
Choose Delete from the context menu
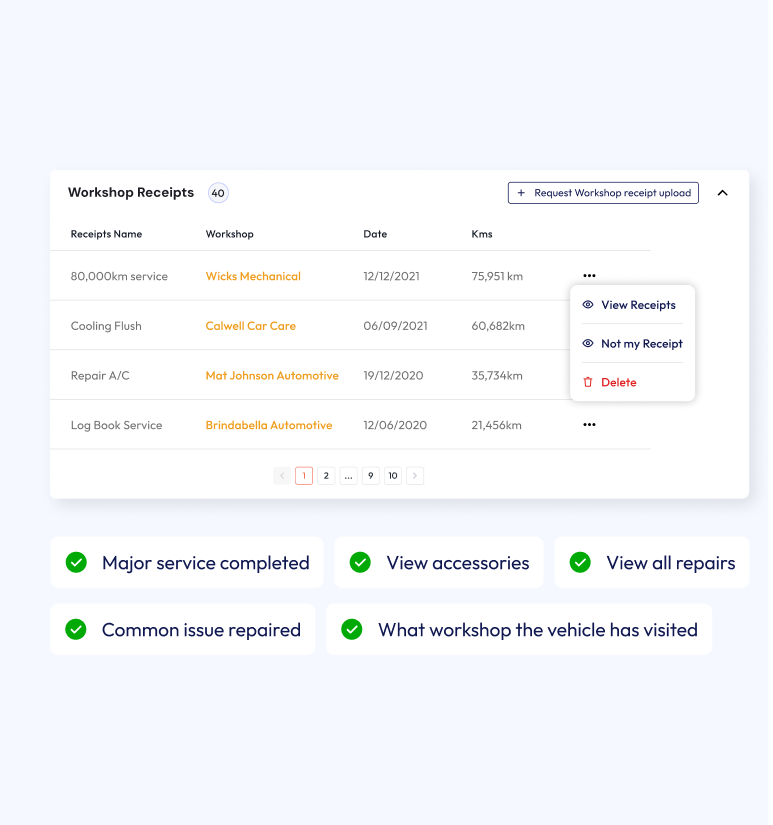tap(618, 383)
